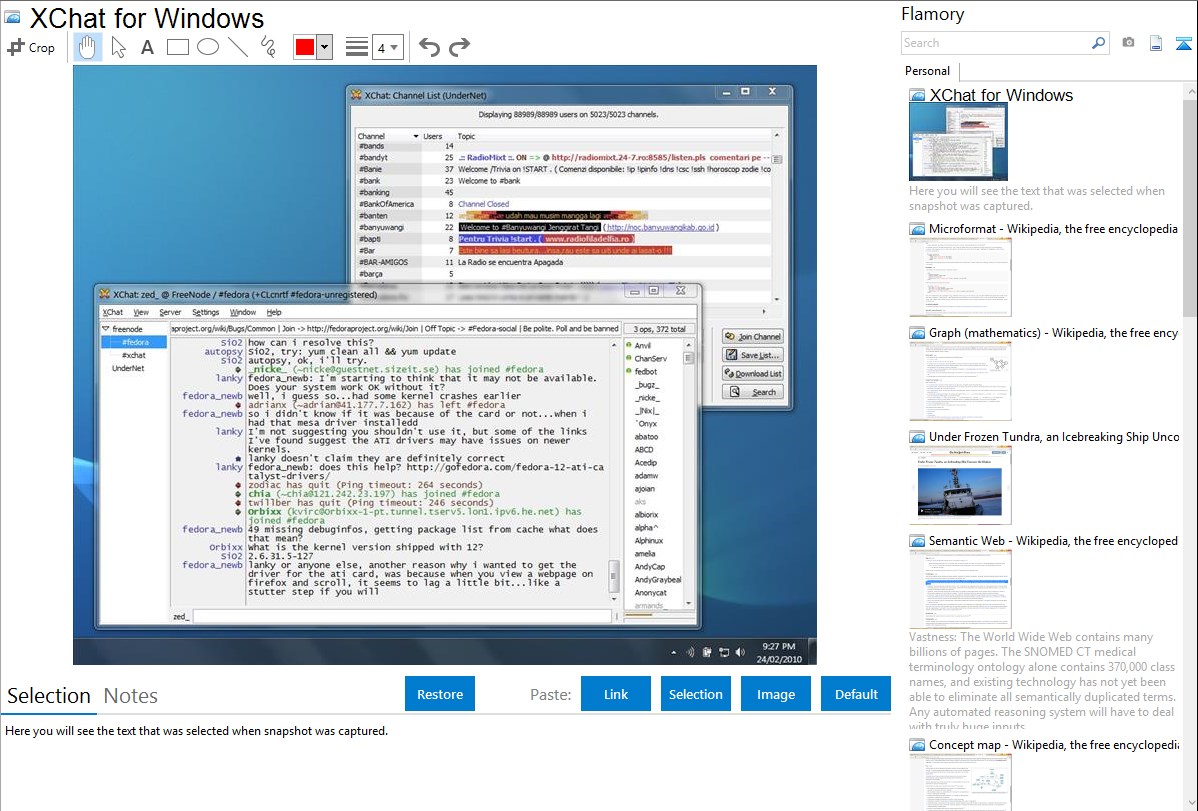Open the Under Frozen Tundra ship thumbnail
Screen dimensions: 1198x811
(960, 485)
